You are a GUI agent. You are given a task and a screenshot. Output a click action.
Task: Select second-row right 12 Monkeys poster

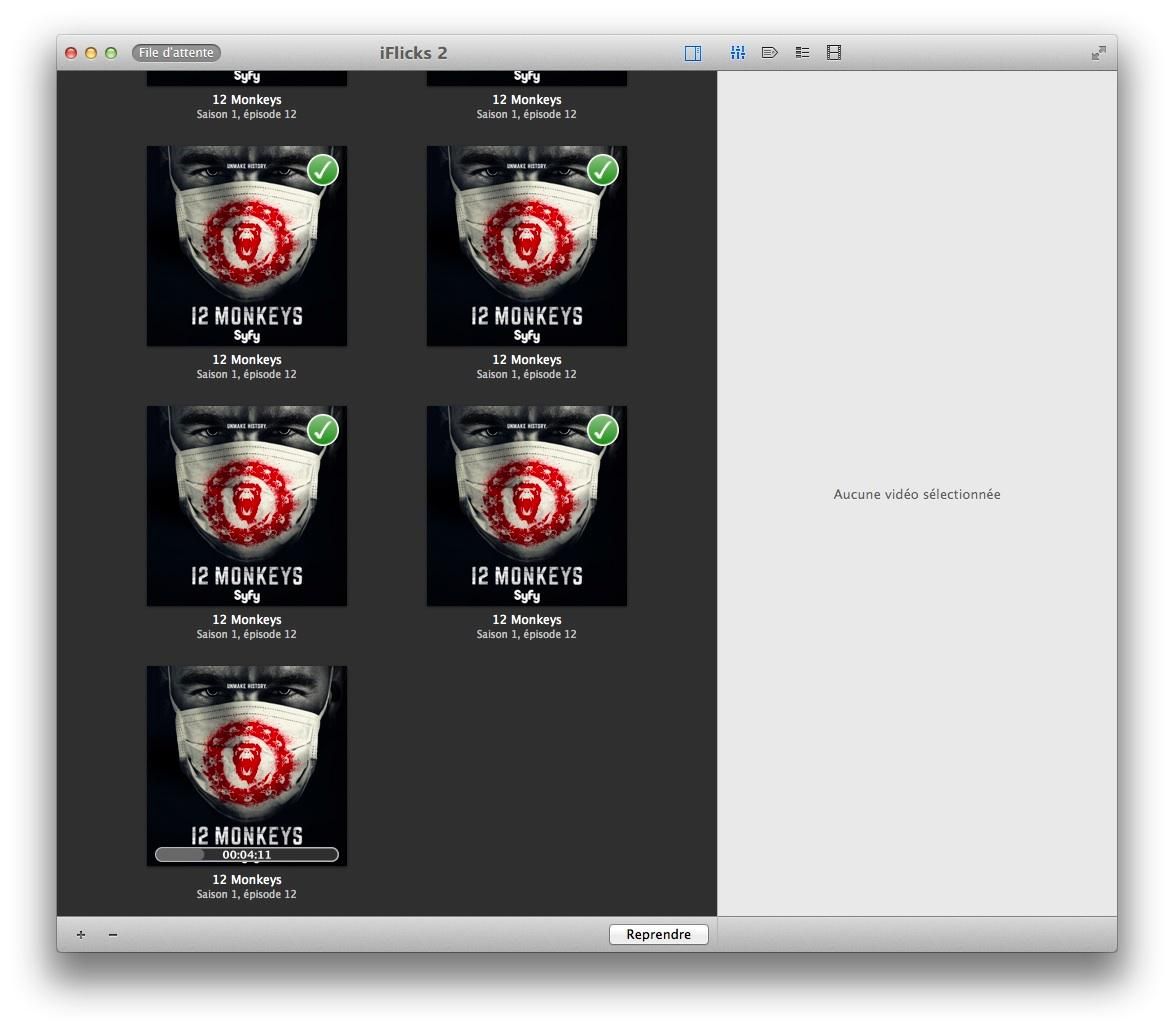pos(526,246)
